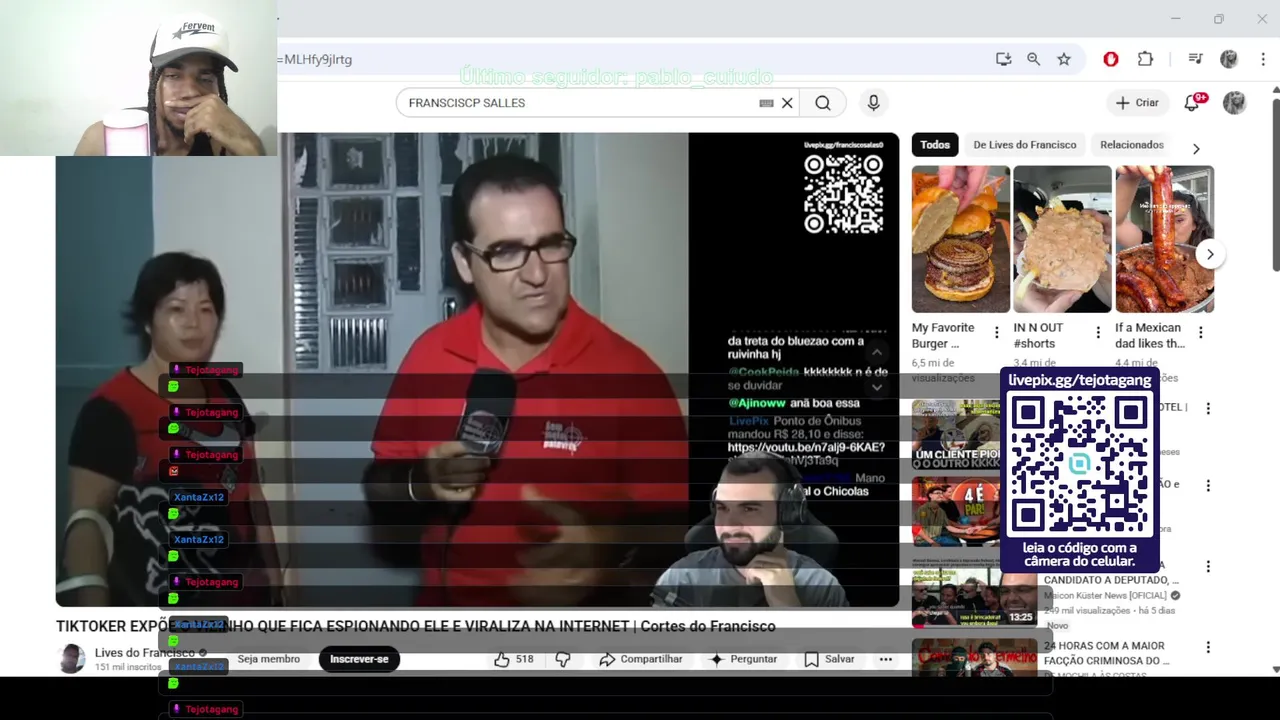The width and height of the screenshot is (1280, 720).
Task: Dislike the video with thumbs down
Action: tap(563, 659)
